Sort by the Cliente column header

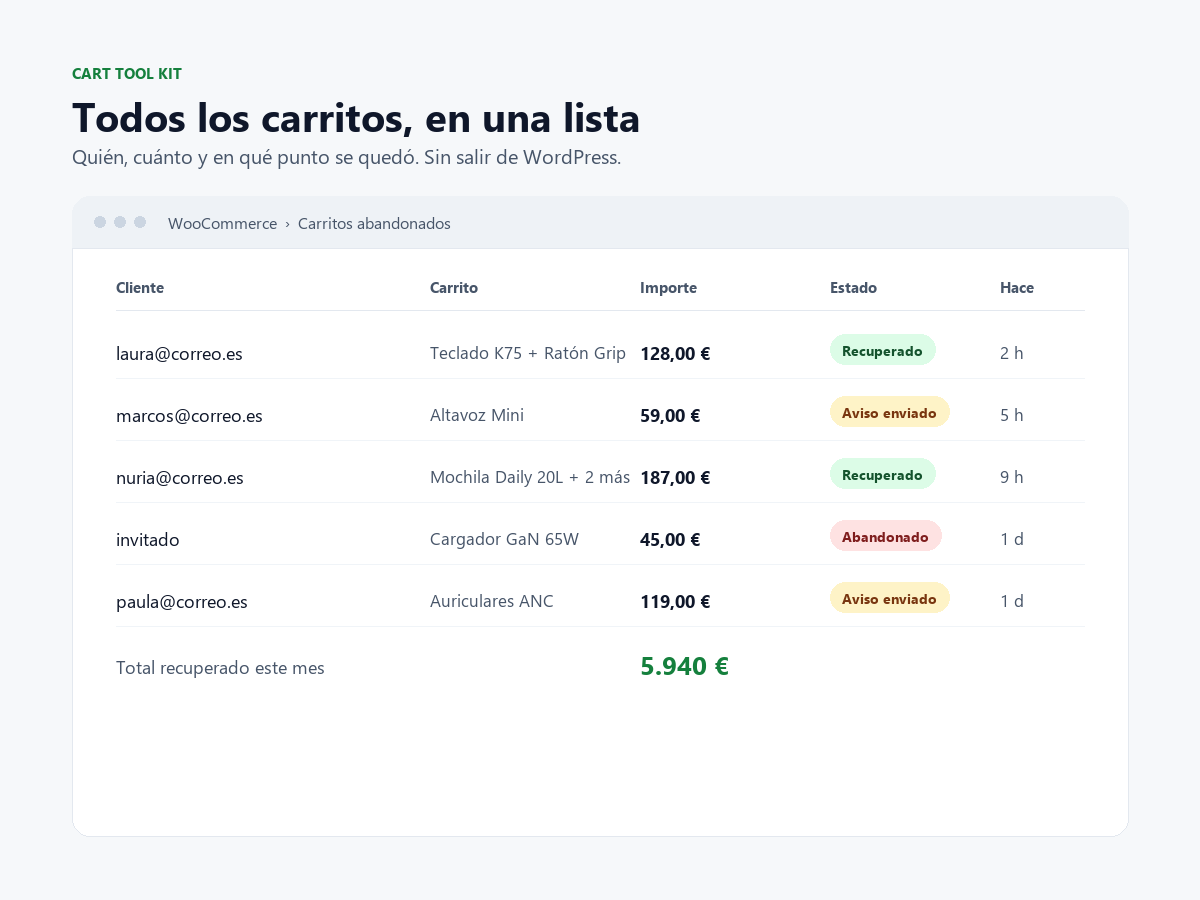[140, 288]
